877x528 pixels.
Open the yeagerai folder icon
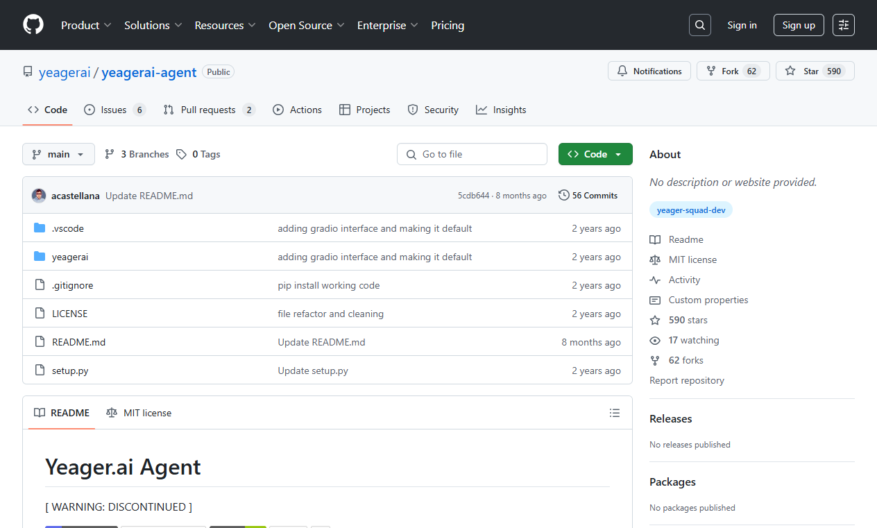click(39, 256)
